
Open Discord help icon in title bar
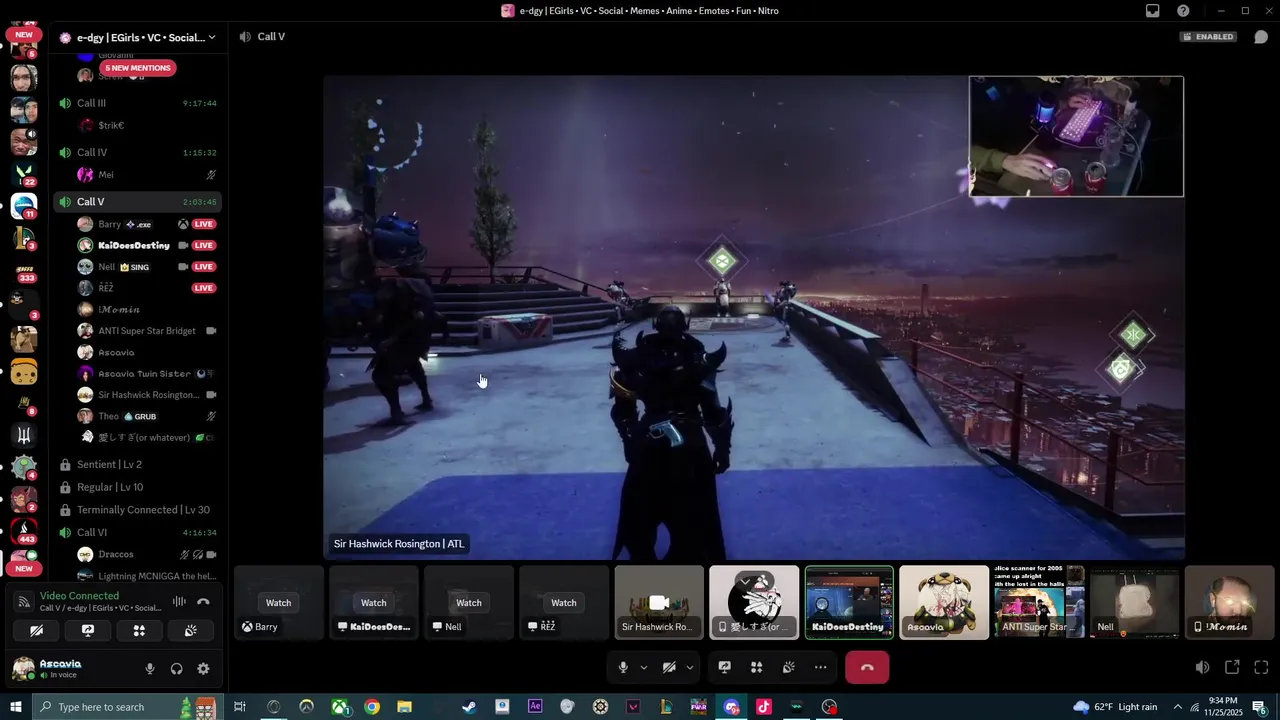click(x=1183, y=11)
